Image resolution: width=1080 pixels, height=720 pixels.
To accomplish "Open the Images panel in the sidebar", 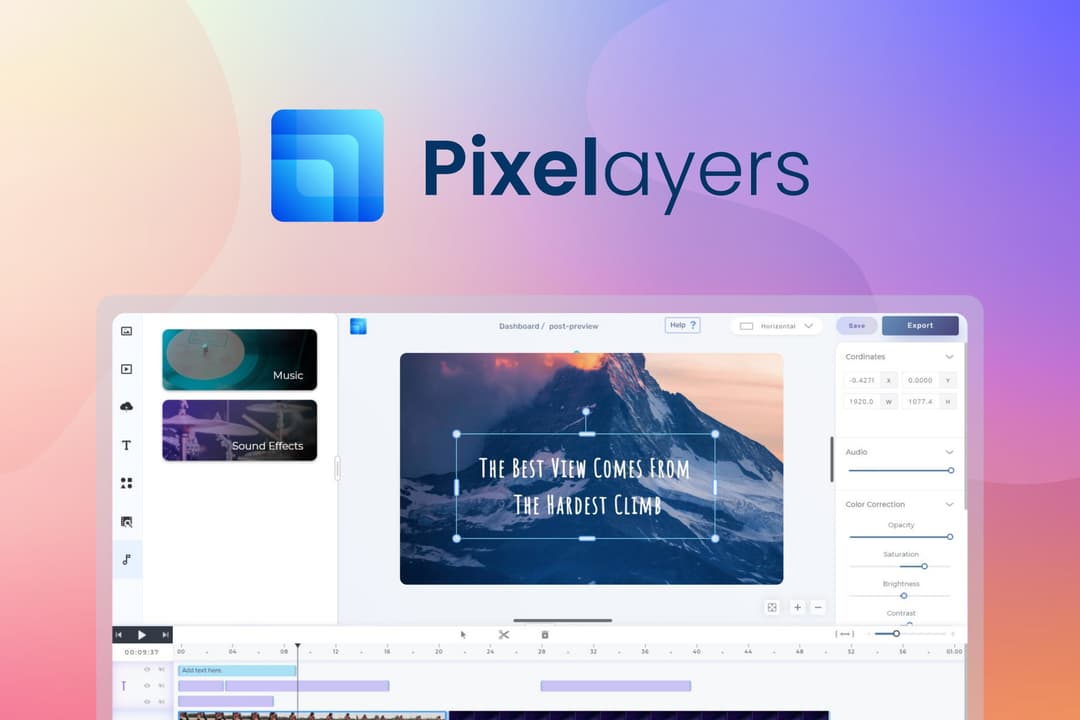I will pos(127,331).
